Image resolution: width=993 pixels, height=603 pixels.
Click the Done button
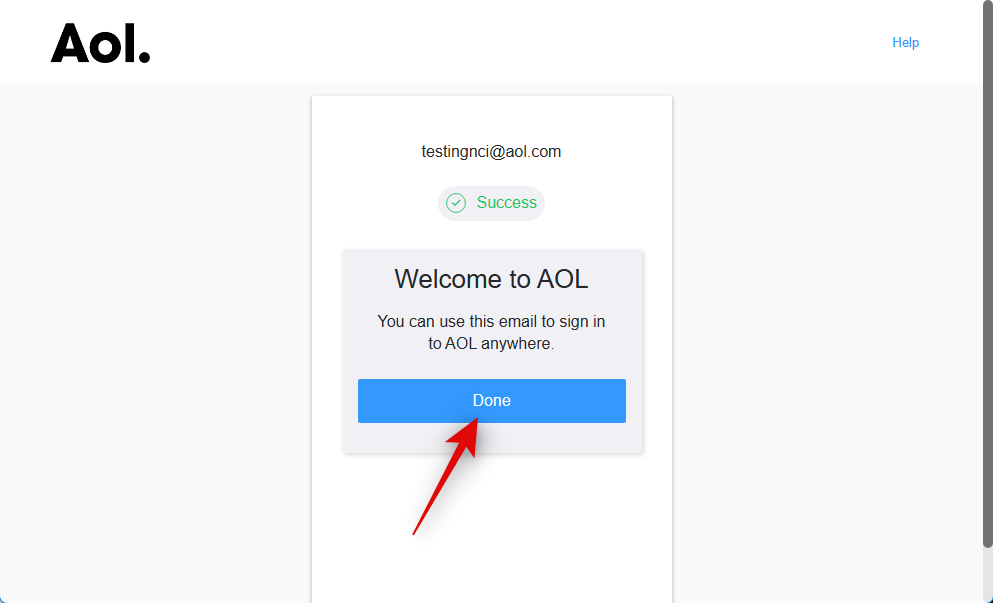coord(491,401)
